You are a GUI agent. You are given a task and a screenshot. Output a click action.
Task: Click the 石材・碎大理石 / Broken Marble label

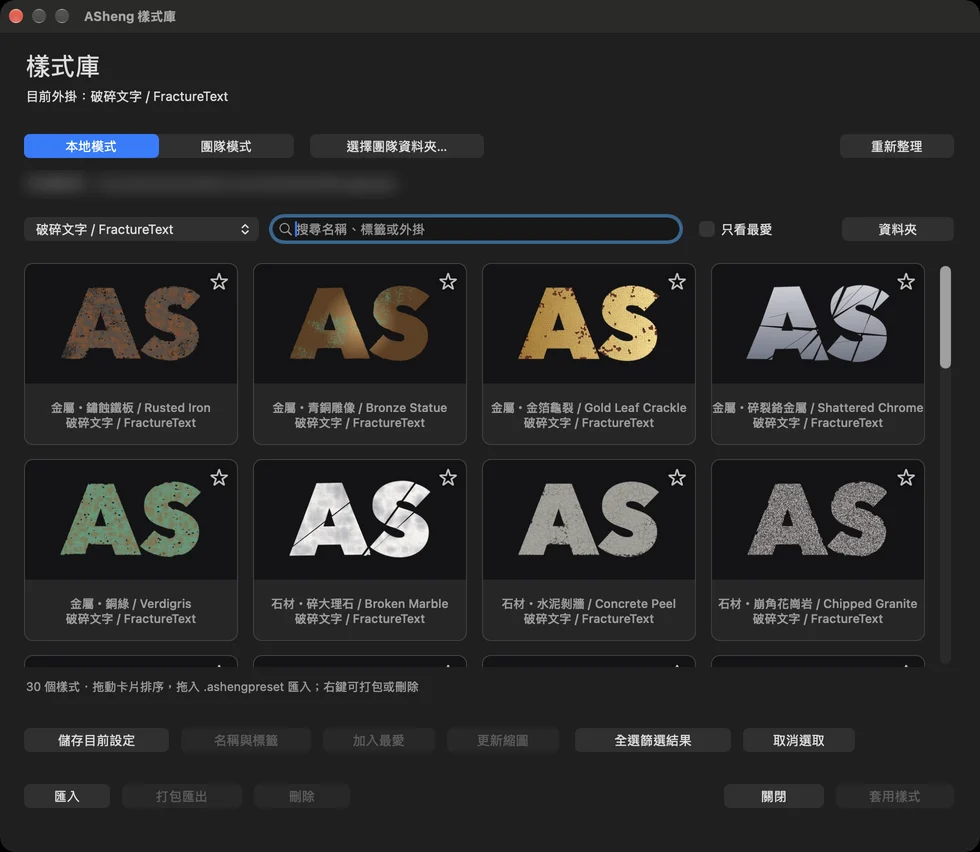360,604
